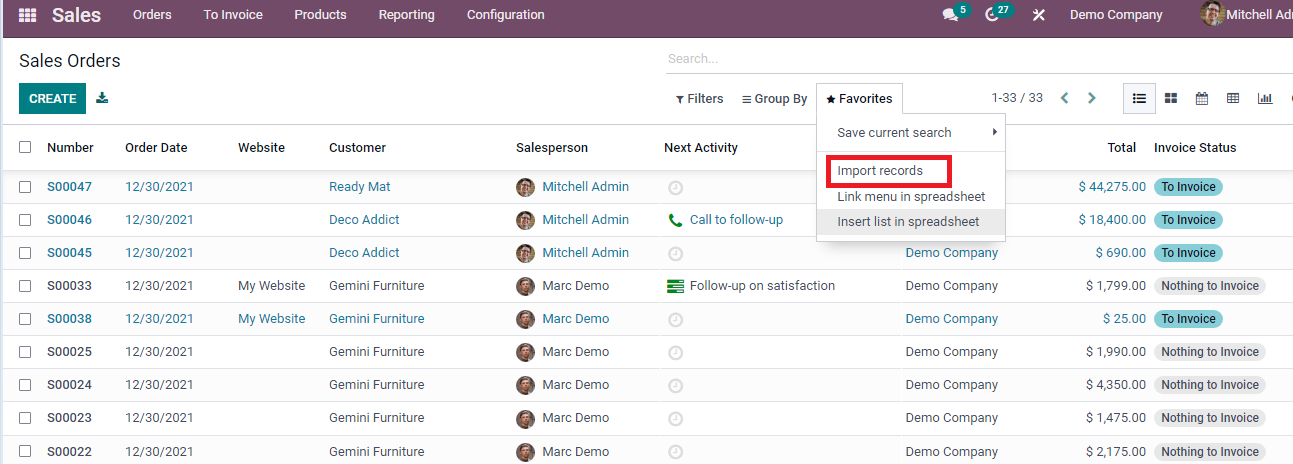Click the download export icon beside Create
Image resolution: width=1293 pixels, height=464 pixels.
[x=102, y=98]
